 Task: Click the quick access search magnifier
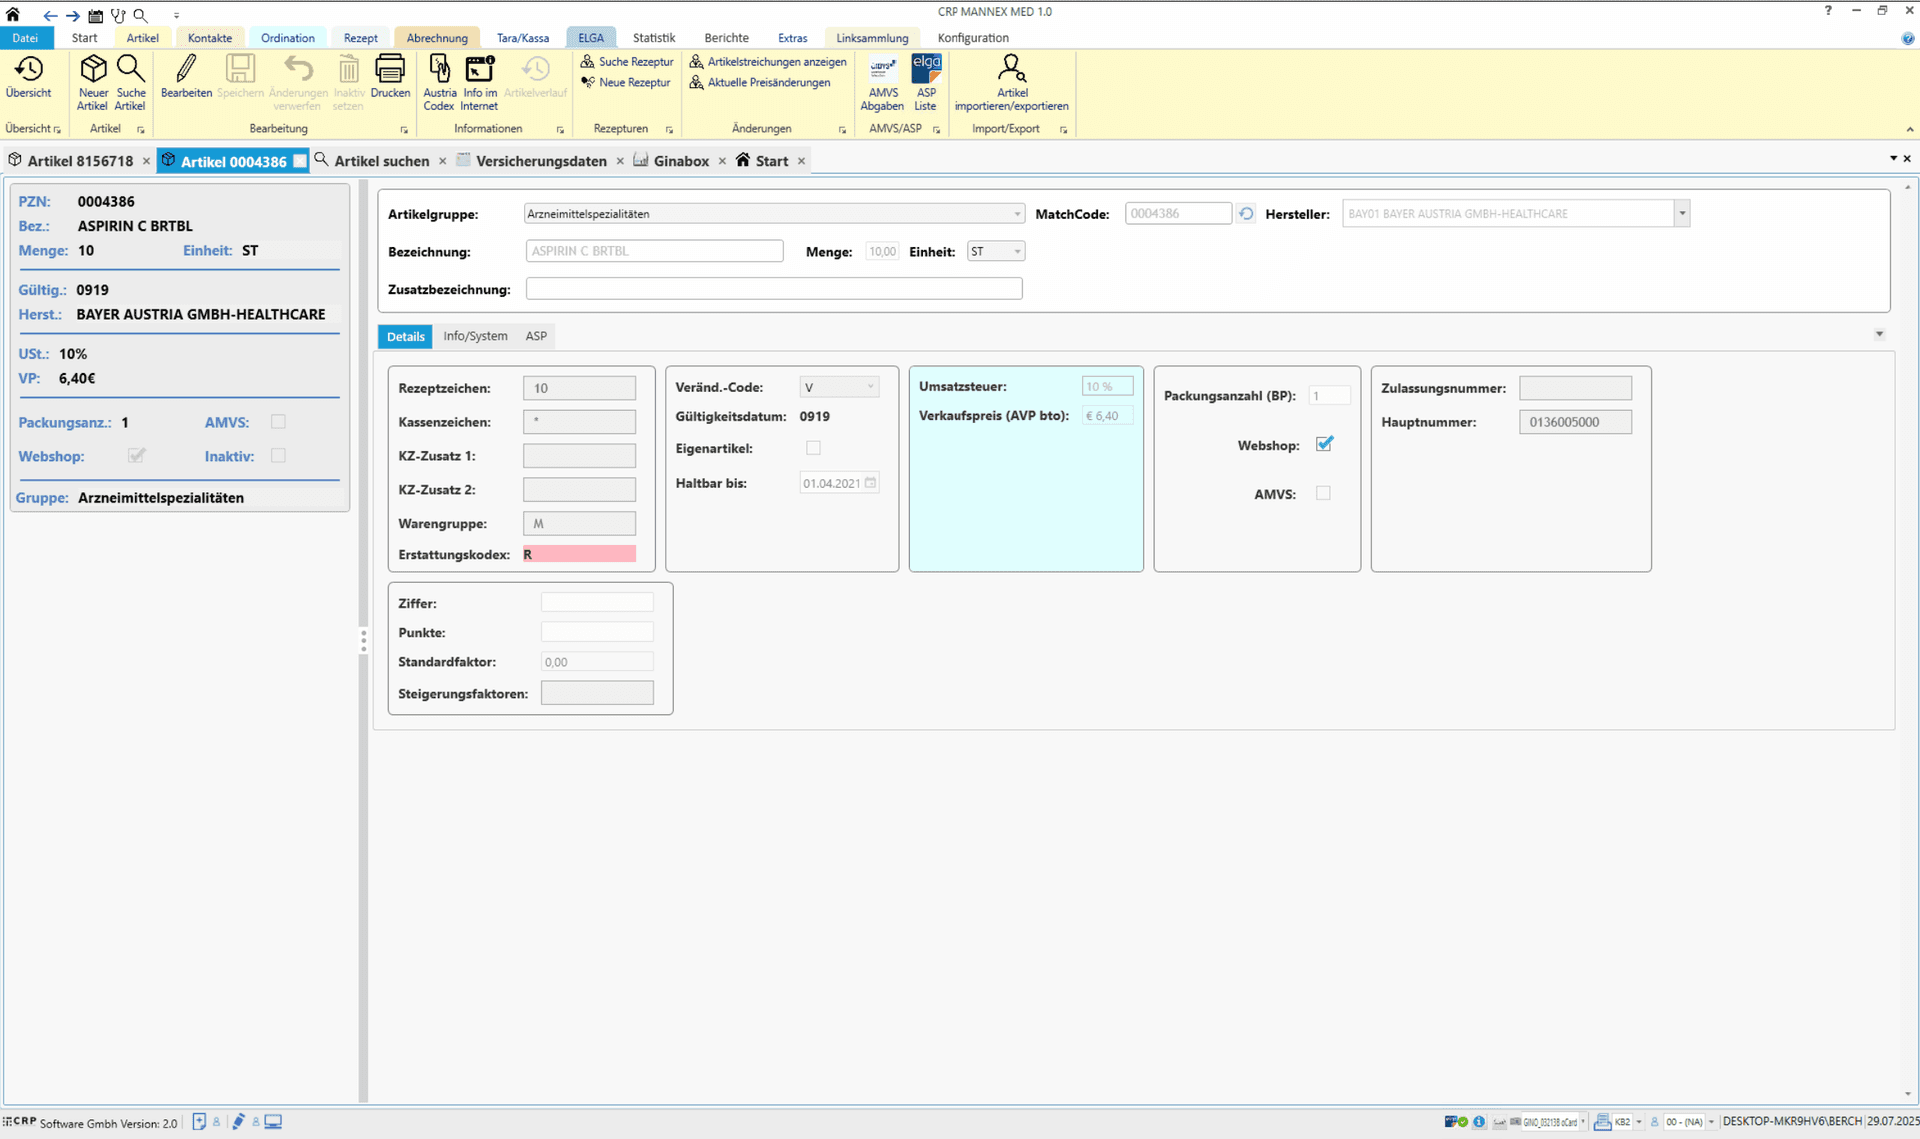pos(141,15)
